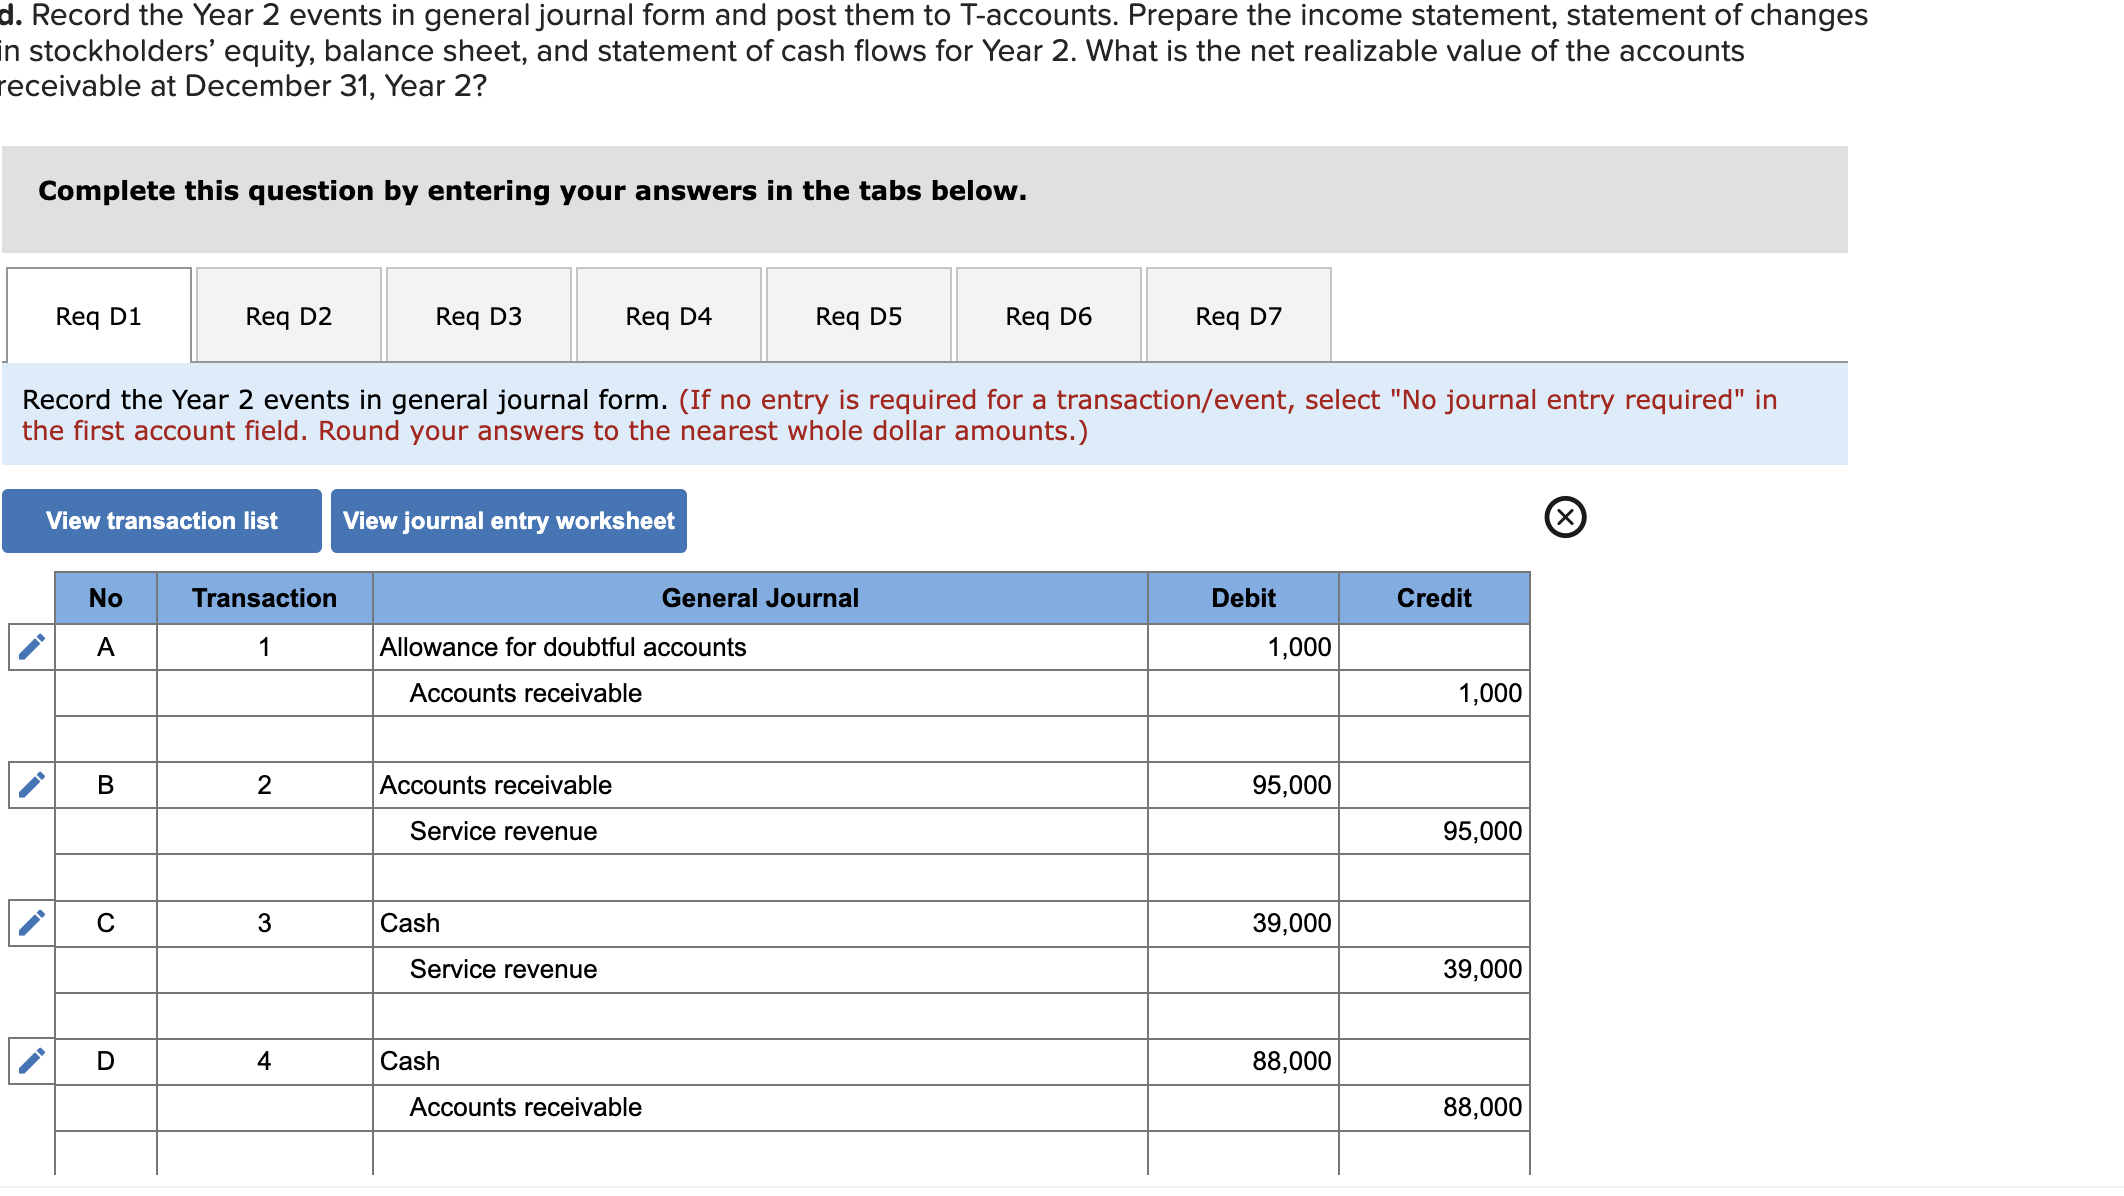
Task: Click the Allowance for doubtful accounts cell
Action: click(x=760, y=647)
